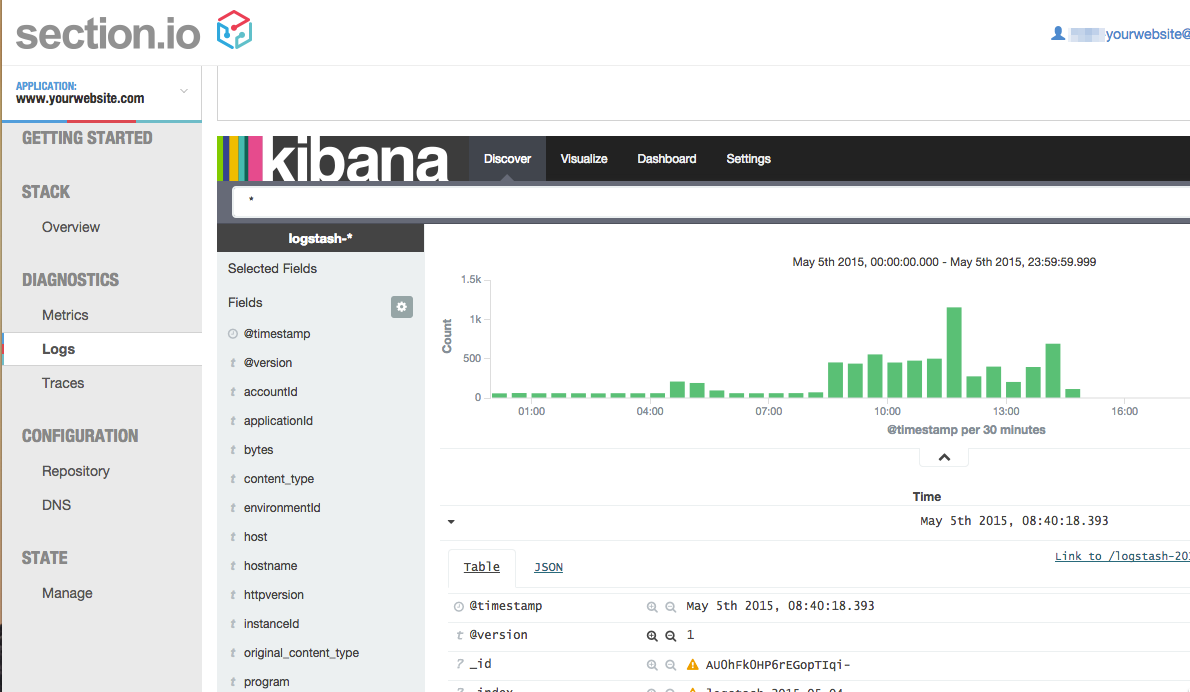Click the histogram bar near 14:00
1190x692 pixels.
point(1053,370)
